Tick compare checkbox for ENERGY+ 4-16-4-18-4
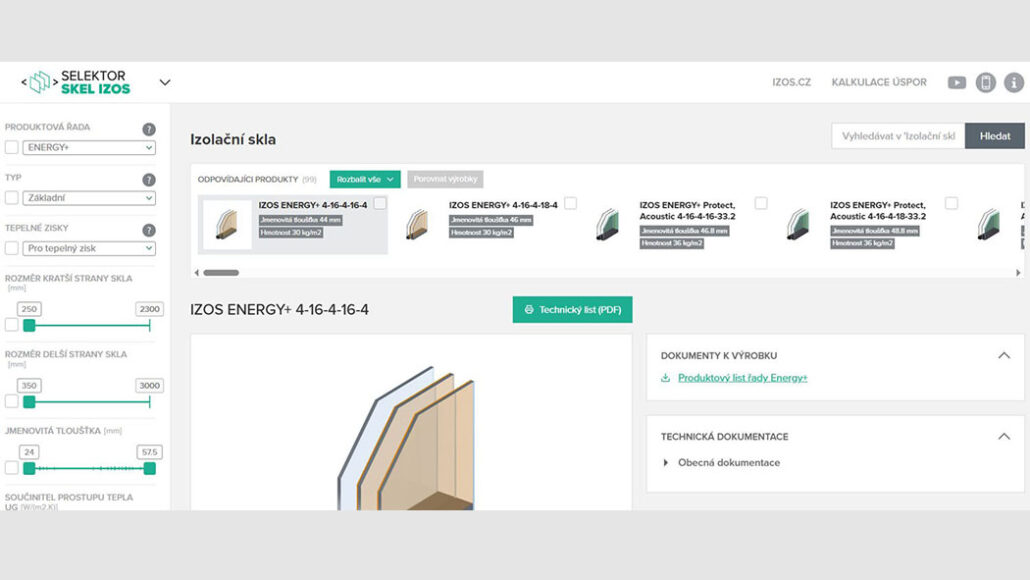Image resolution: width=1030 pixels, height=580 pixels. 570,204
